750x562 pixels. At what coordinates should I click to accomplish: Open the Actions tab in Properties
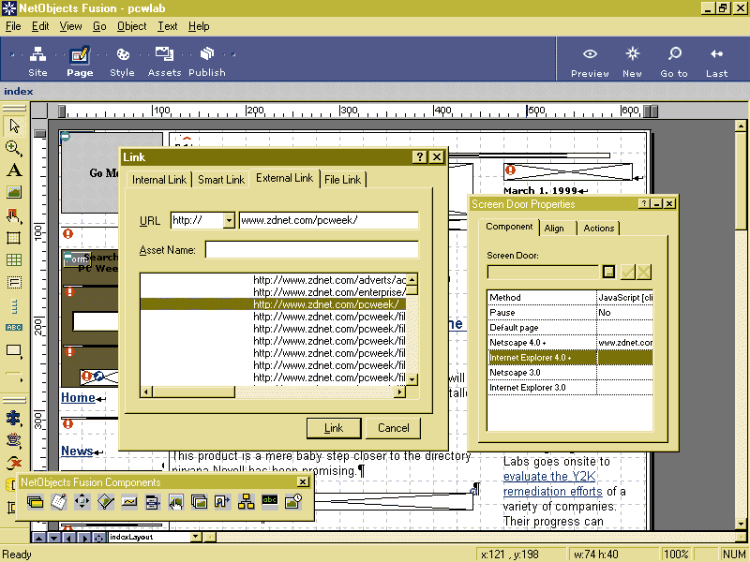(598, 228)
